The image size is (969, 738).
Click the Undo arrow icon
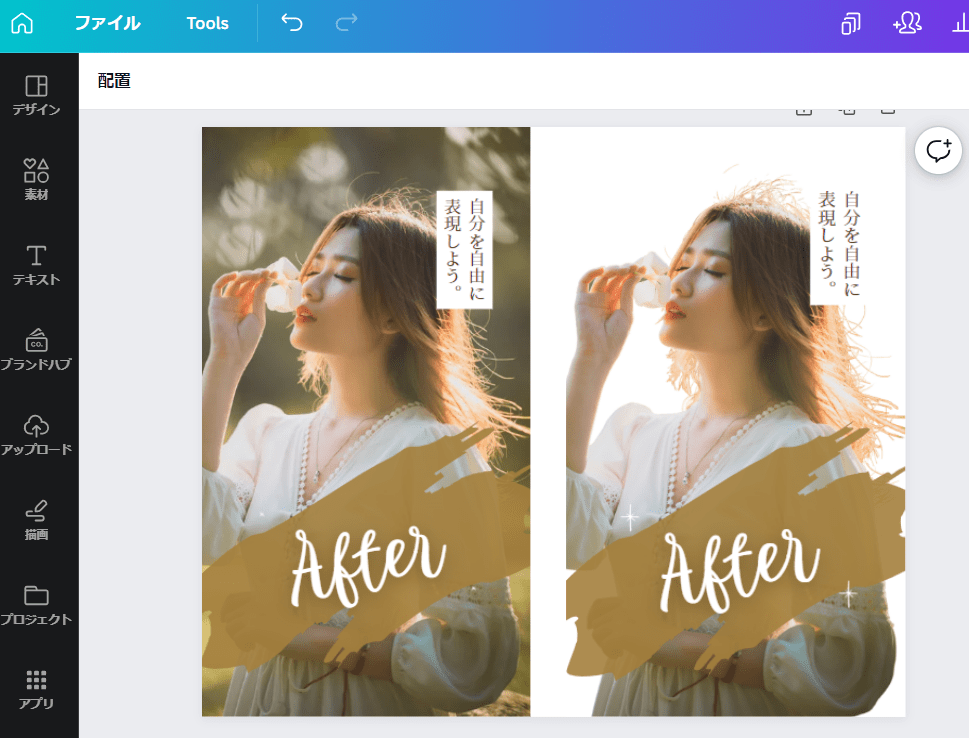pyautogui.click(x=290, y=24)
